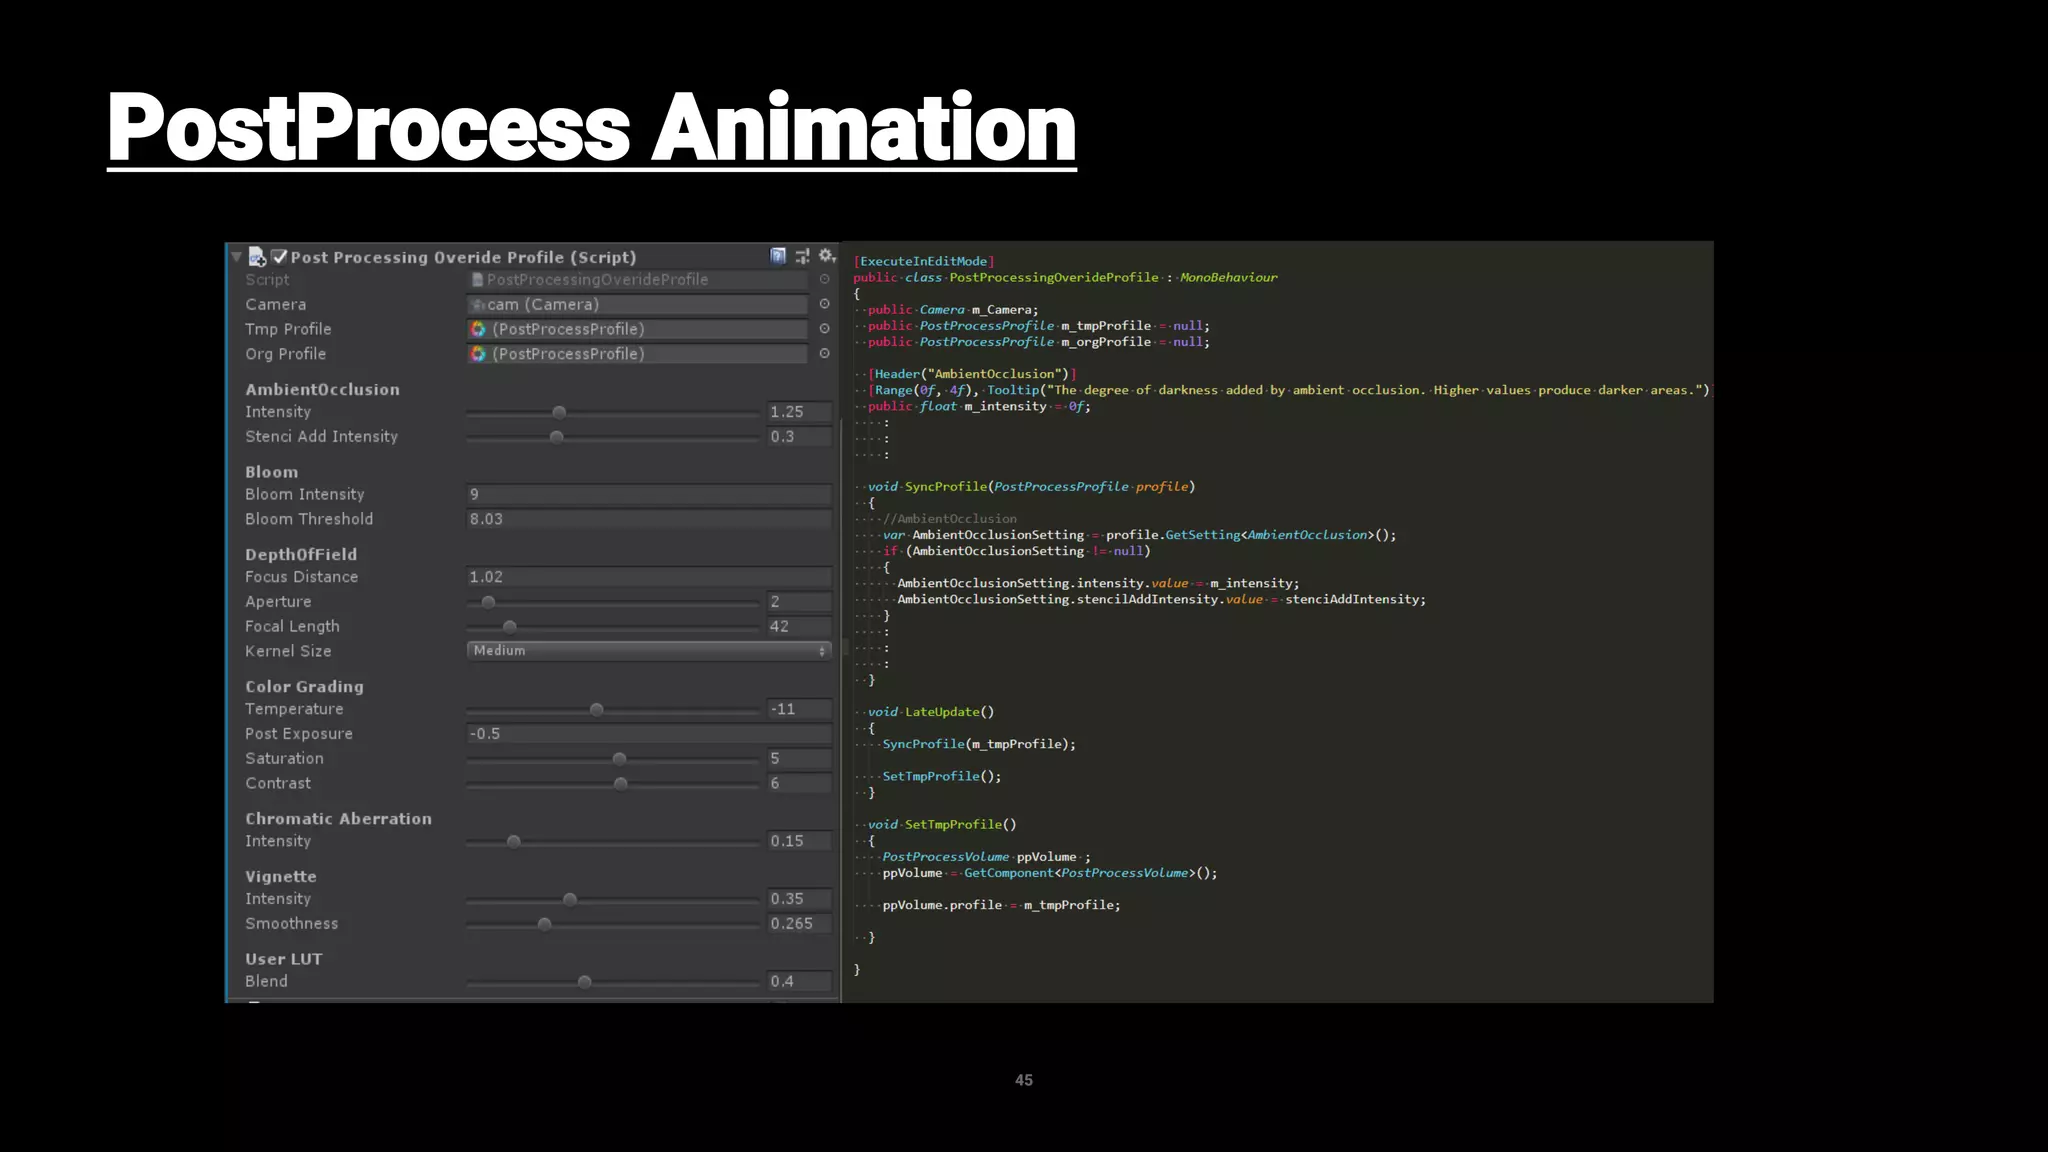Click the Tmp Profile PostProcessProfile field
This screenshot has height=1152, width=2048.
(x=638, y=329)
